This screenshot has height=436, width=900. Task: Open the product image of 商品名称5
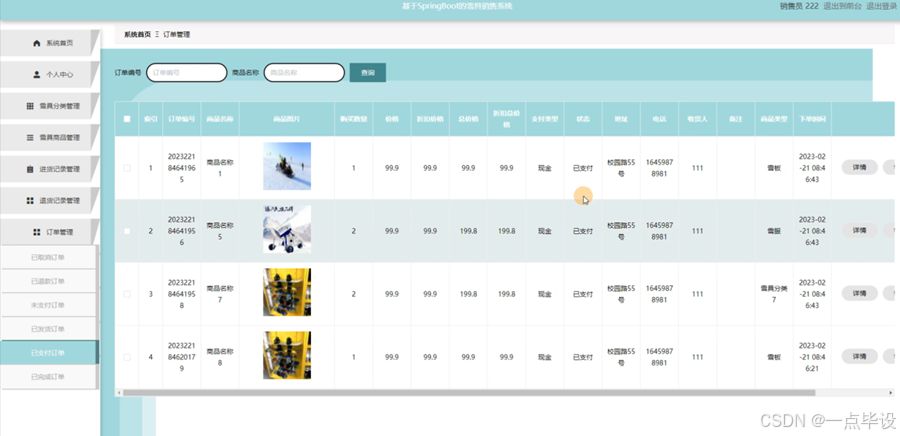(x=287, y=229)
